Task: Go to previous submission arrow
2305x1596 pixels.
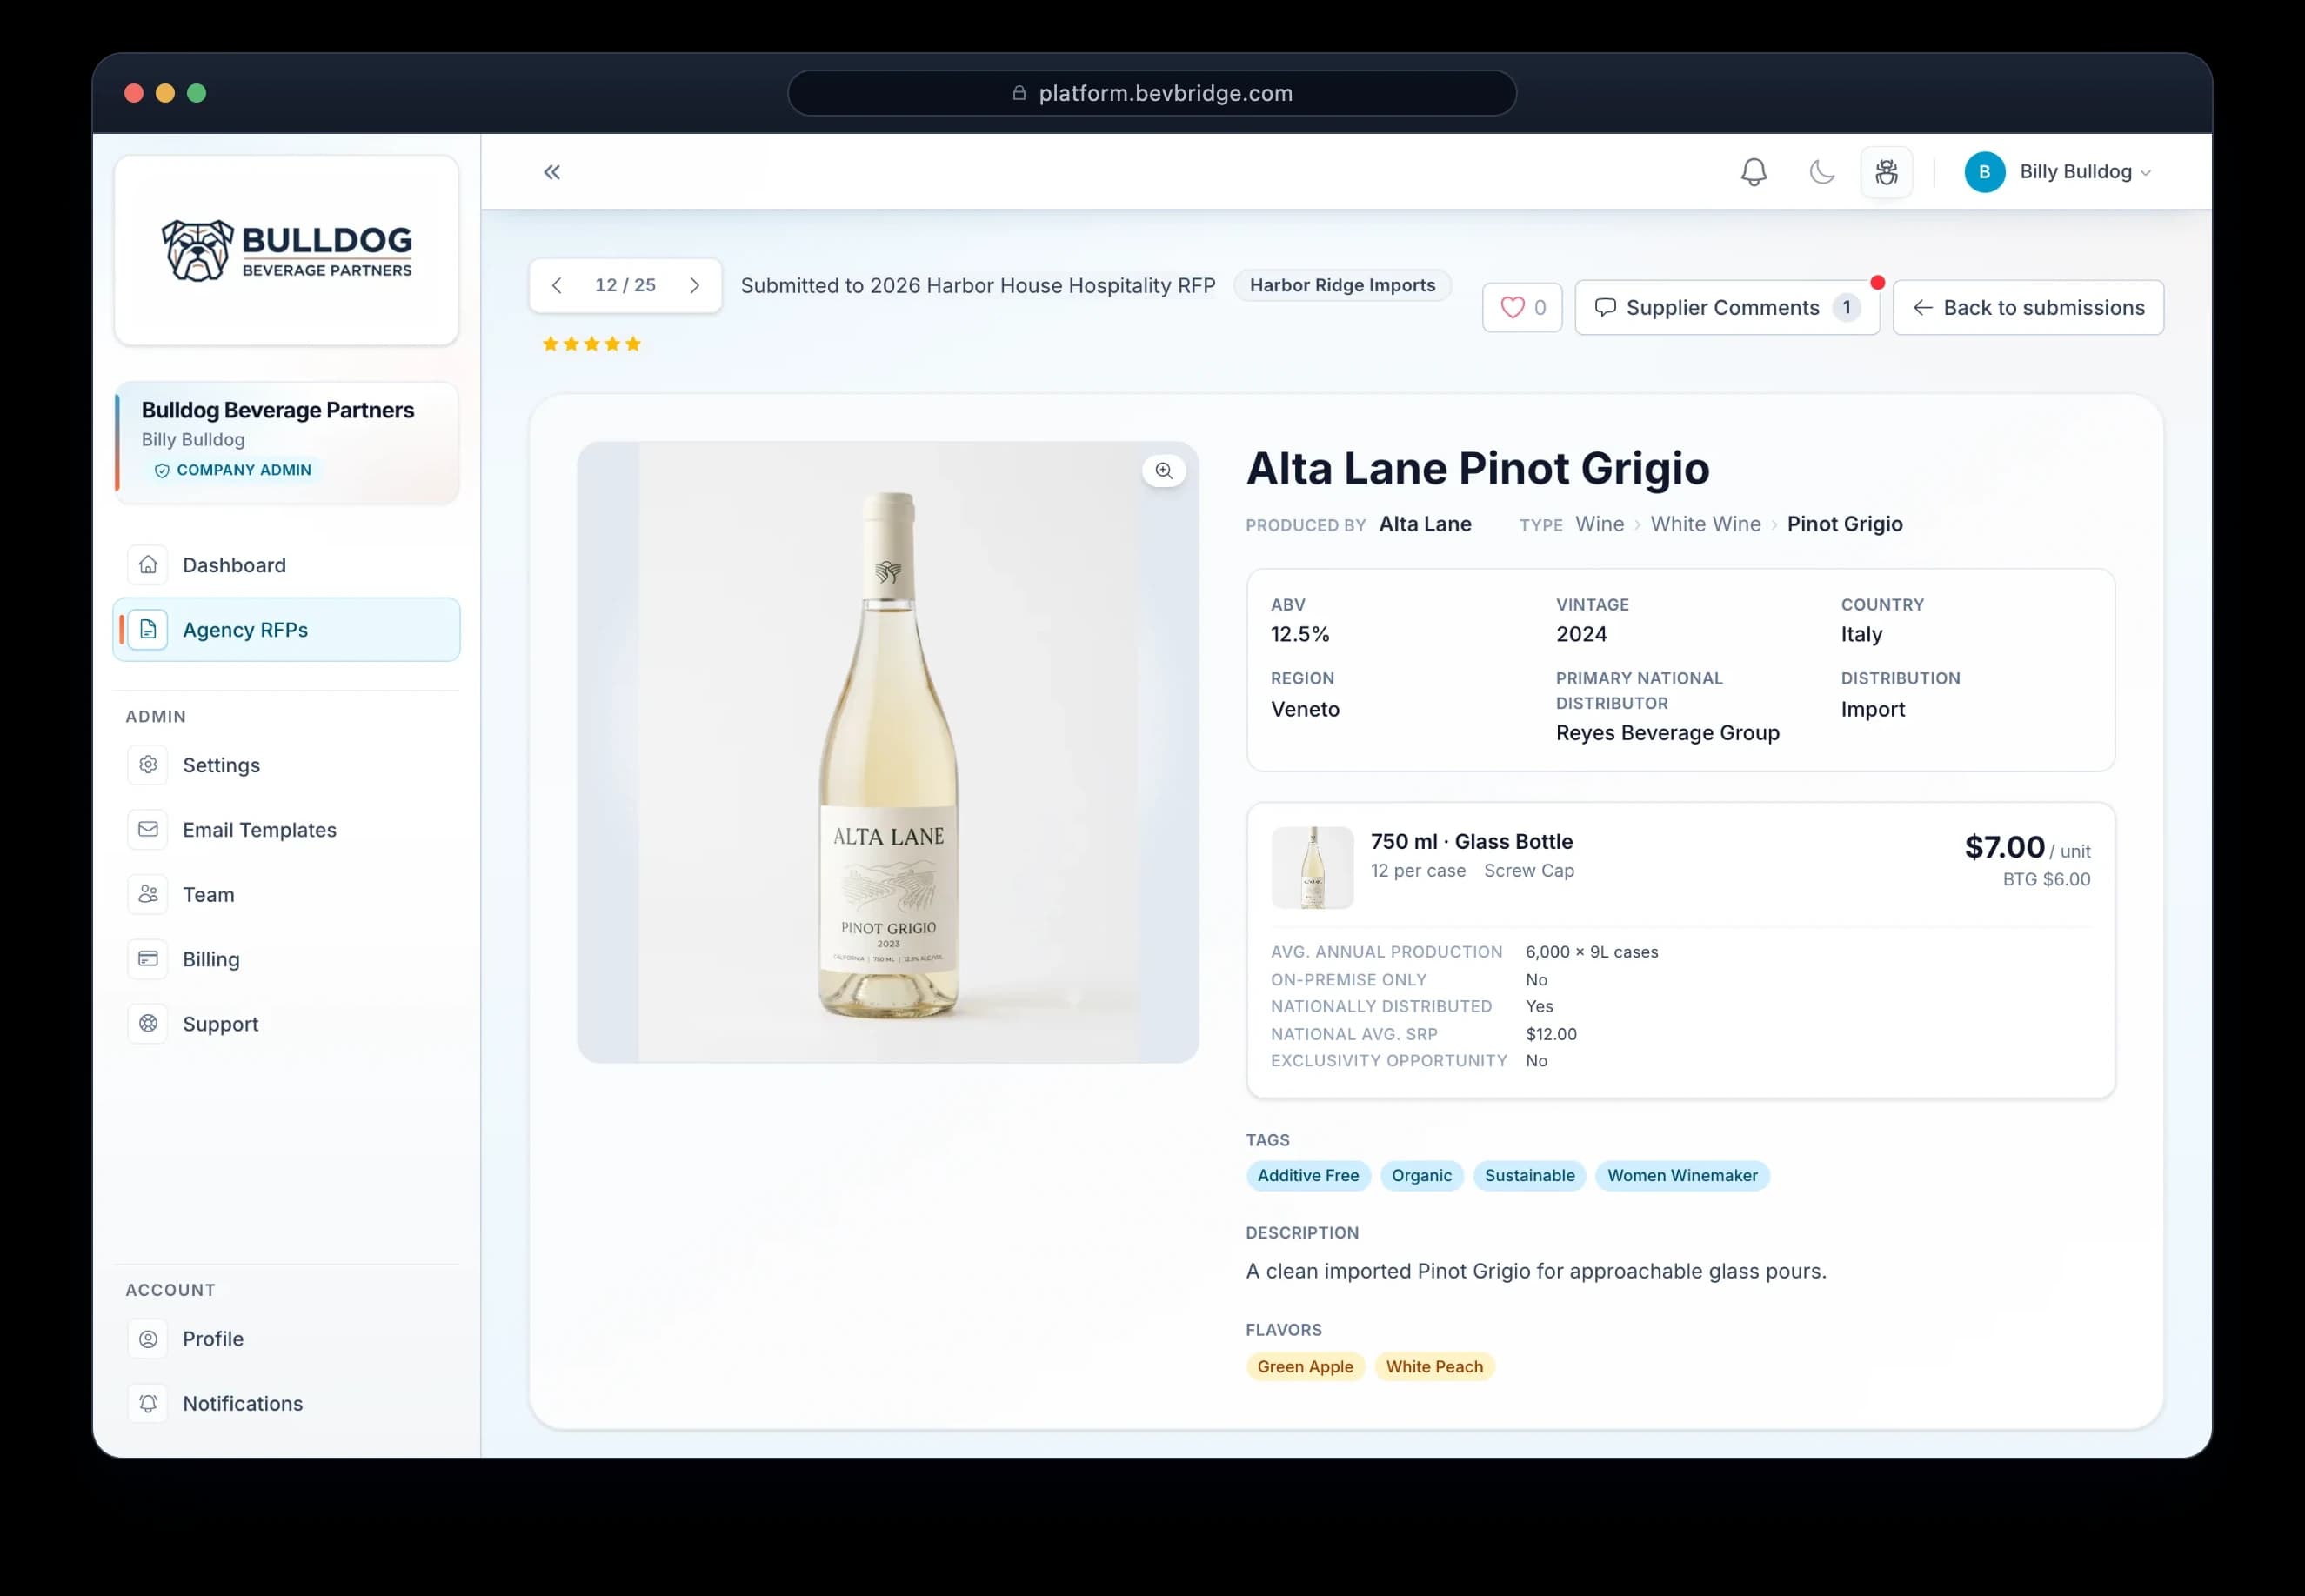Action: pyautogui.click(x=557, y=286)
